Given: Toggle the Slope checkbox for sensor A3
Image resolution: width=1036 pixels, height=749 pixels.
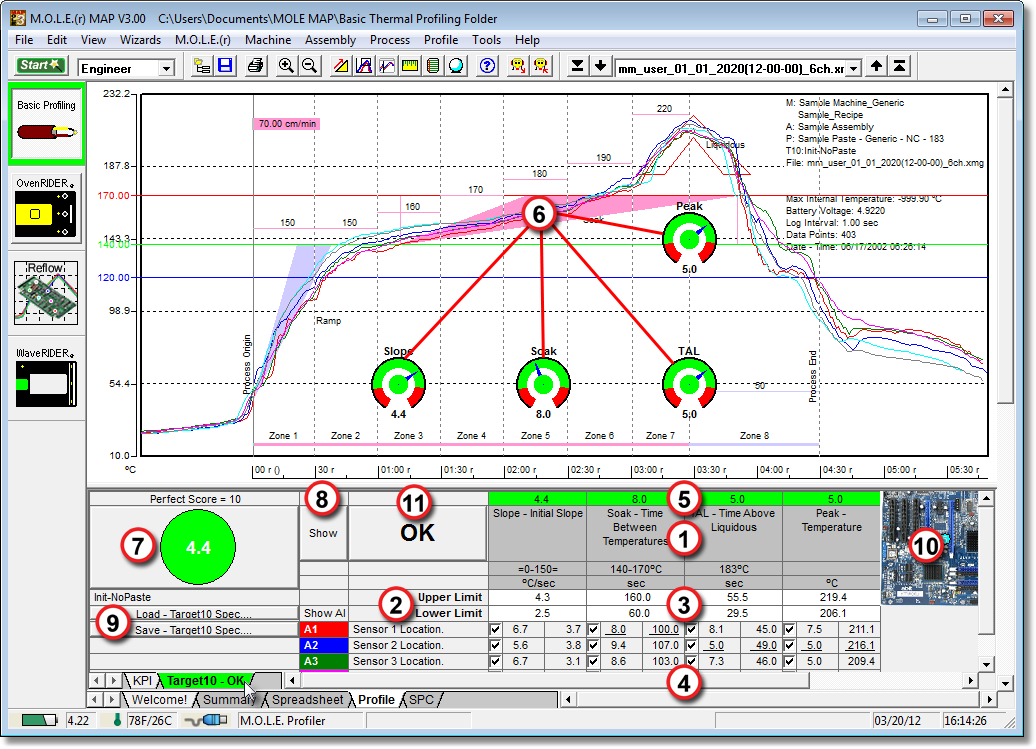Looking at the screenshot, I should (x=496, y=661).
